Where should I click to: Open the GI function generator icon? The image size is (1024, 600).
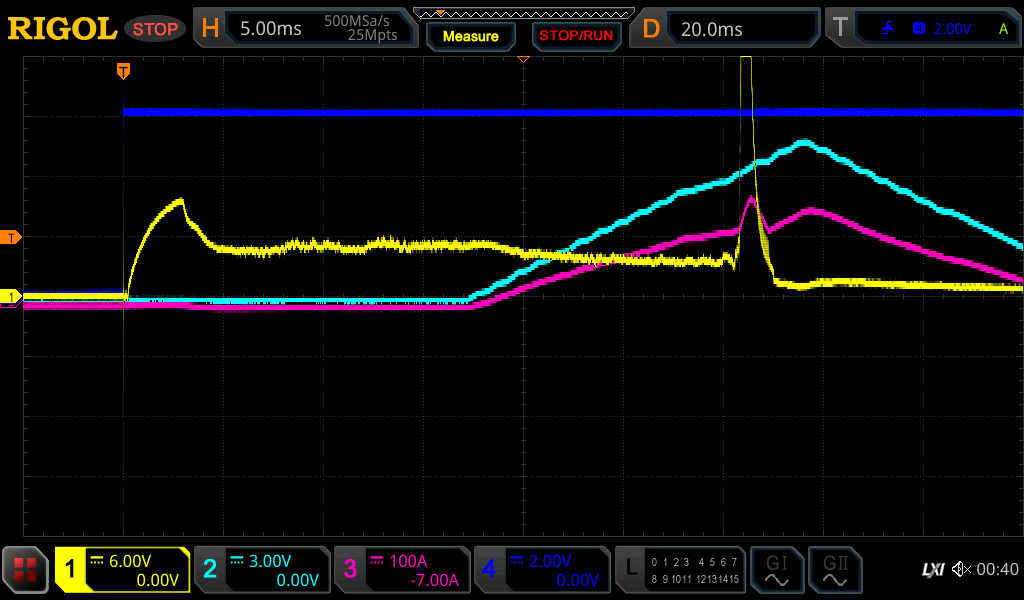776,570
